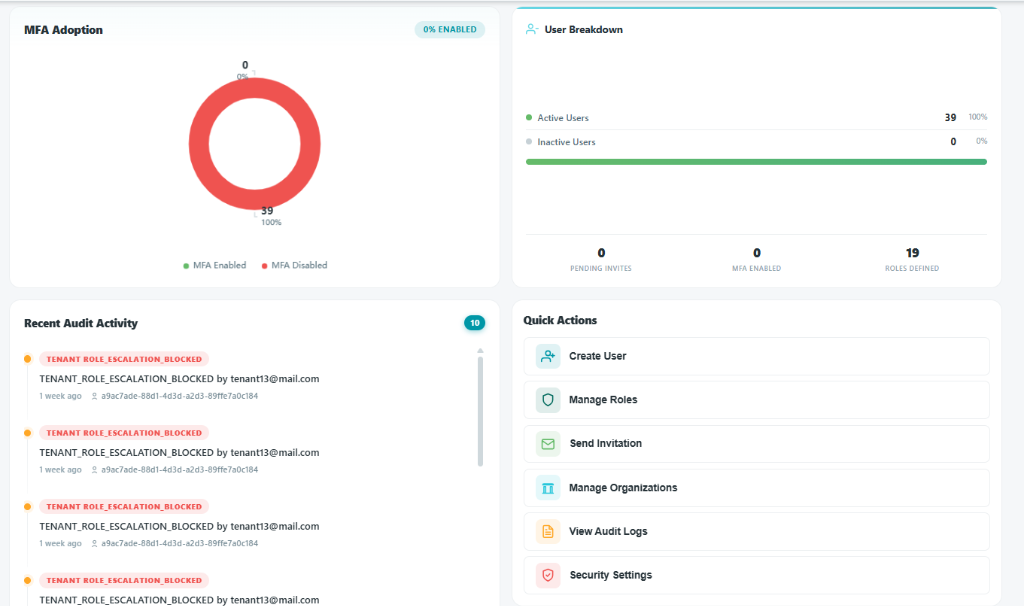The image size is (1024, 606).
Task: Click the scroll-up arrow in audit list
Action: (481, 351)
